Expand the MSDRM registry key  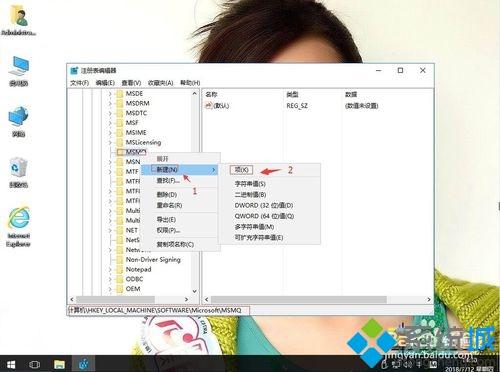[x=110, y=104]
